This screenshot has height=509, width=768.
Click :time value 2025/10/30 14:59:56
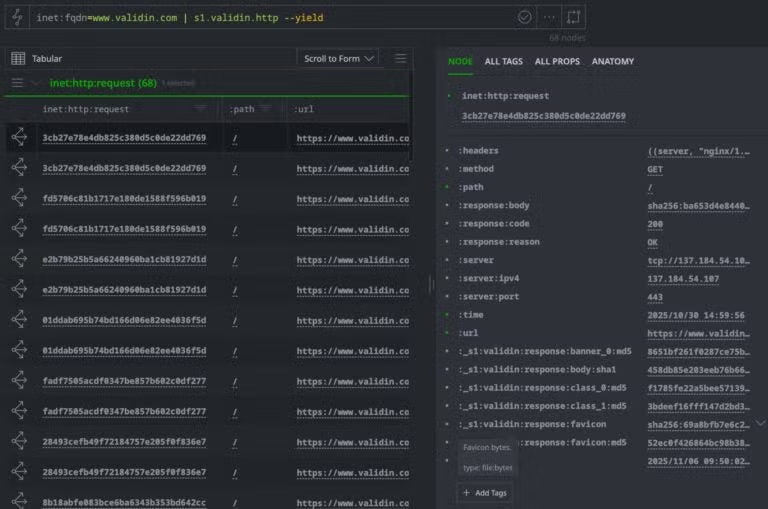coord(696,315)
